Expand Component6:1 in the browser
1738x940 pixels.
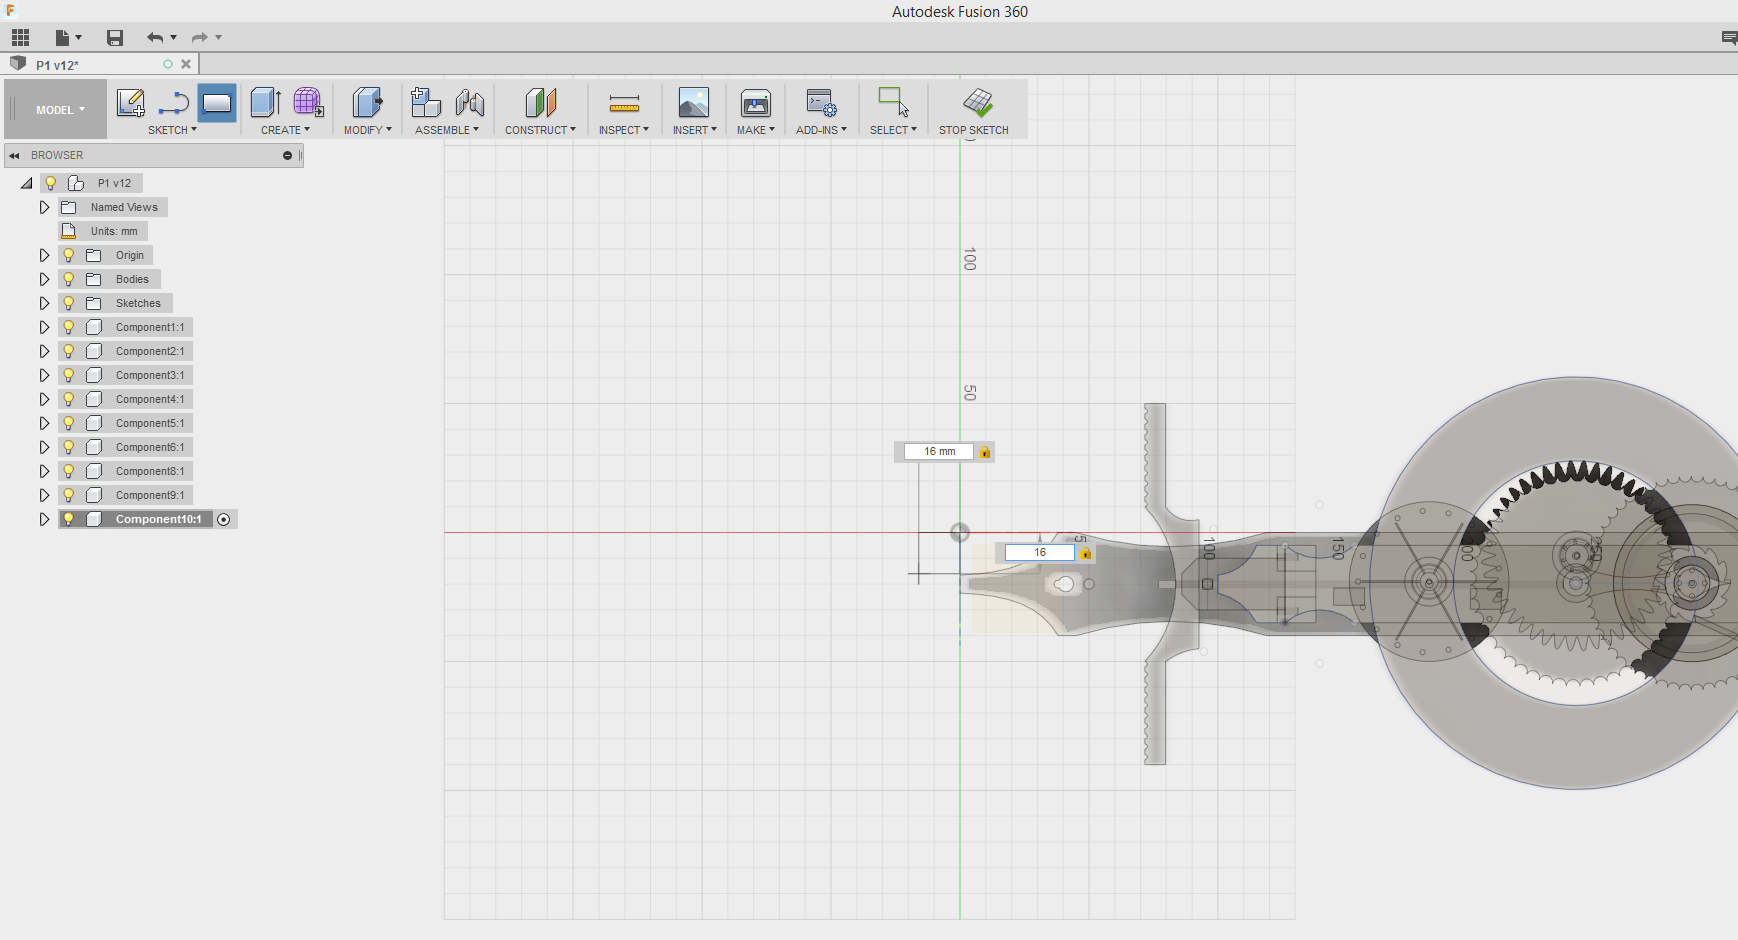44,447
